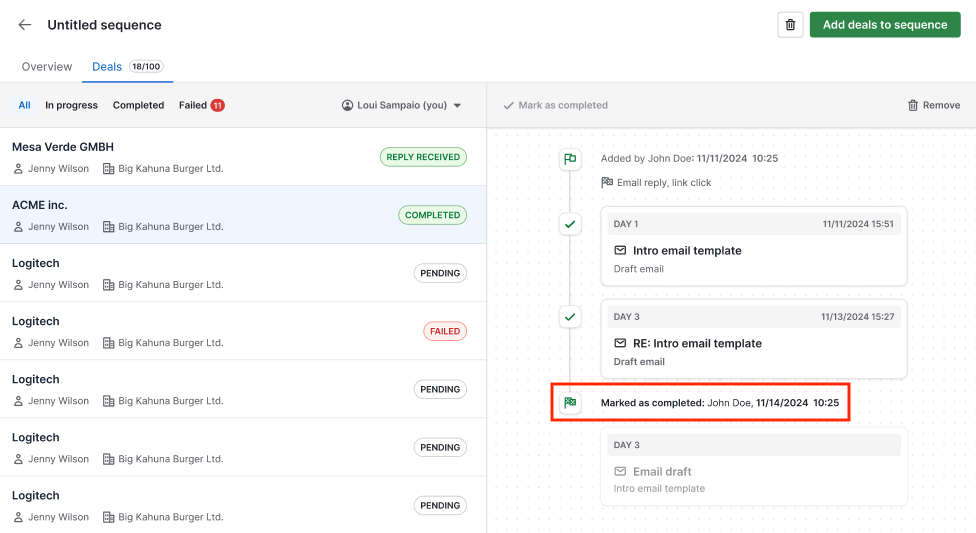Switch to the Overview tab
This screenshot has height=533, width=976.
[47, 67]
